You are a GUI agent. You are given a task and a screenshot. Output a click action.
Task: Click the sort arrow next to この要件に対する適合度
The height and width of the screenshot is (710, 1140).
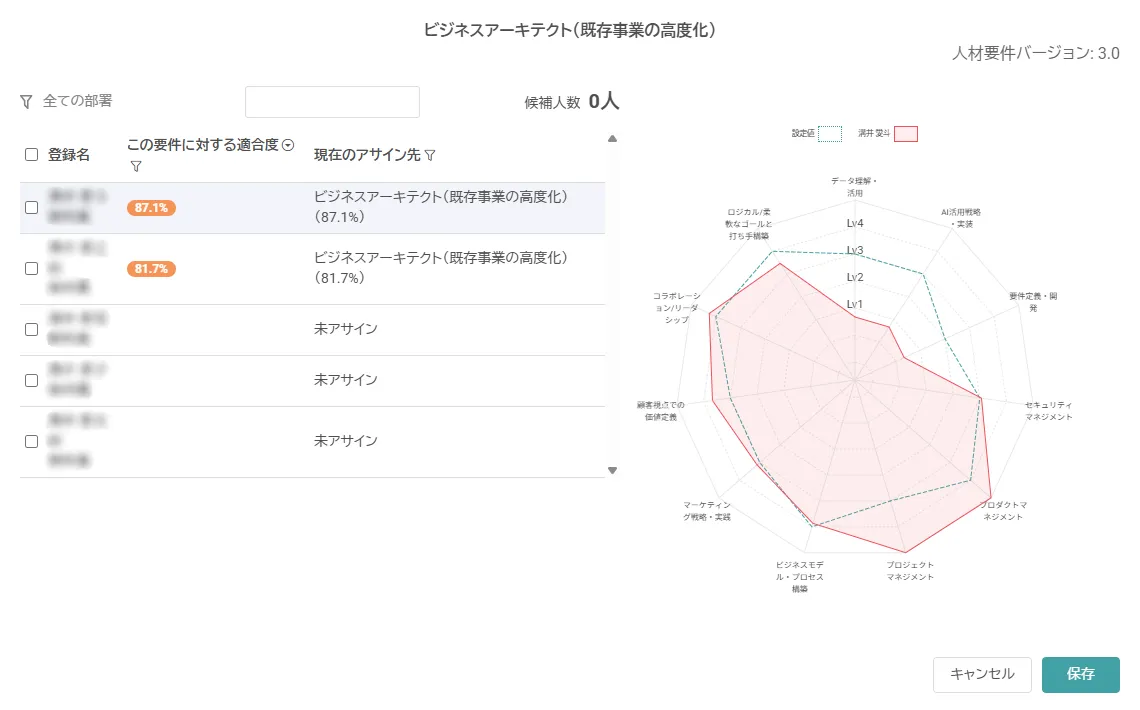point(288,145)
